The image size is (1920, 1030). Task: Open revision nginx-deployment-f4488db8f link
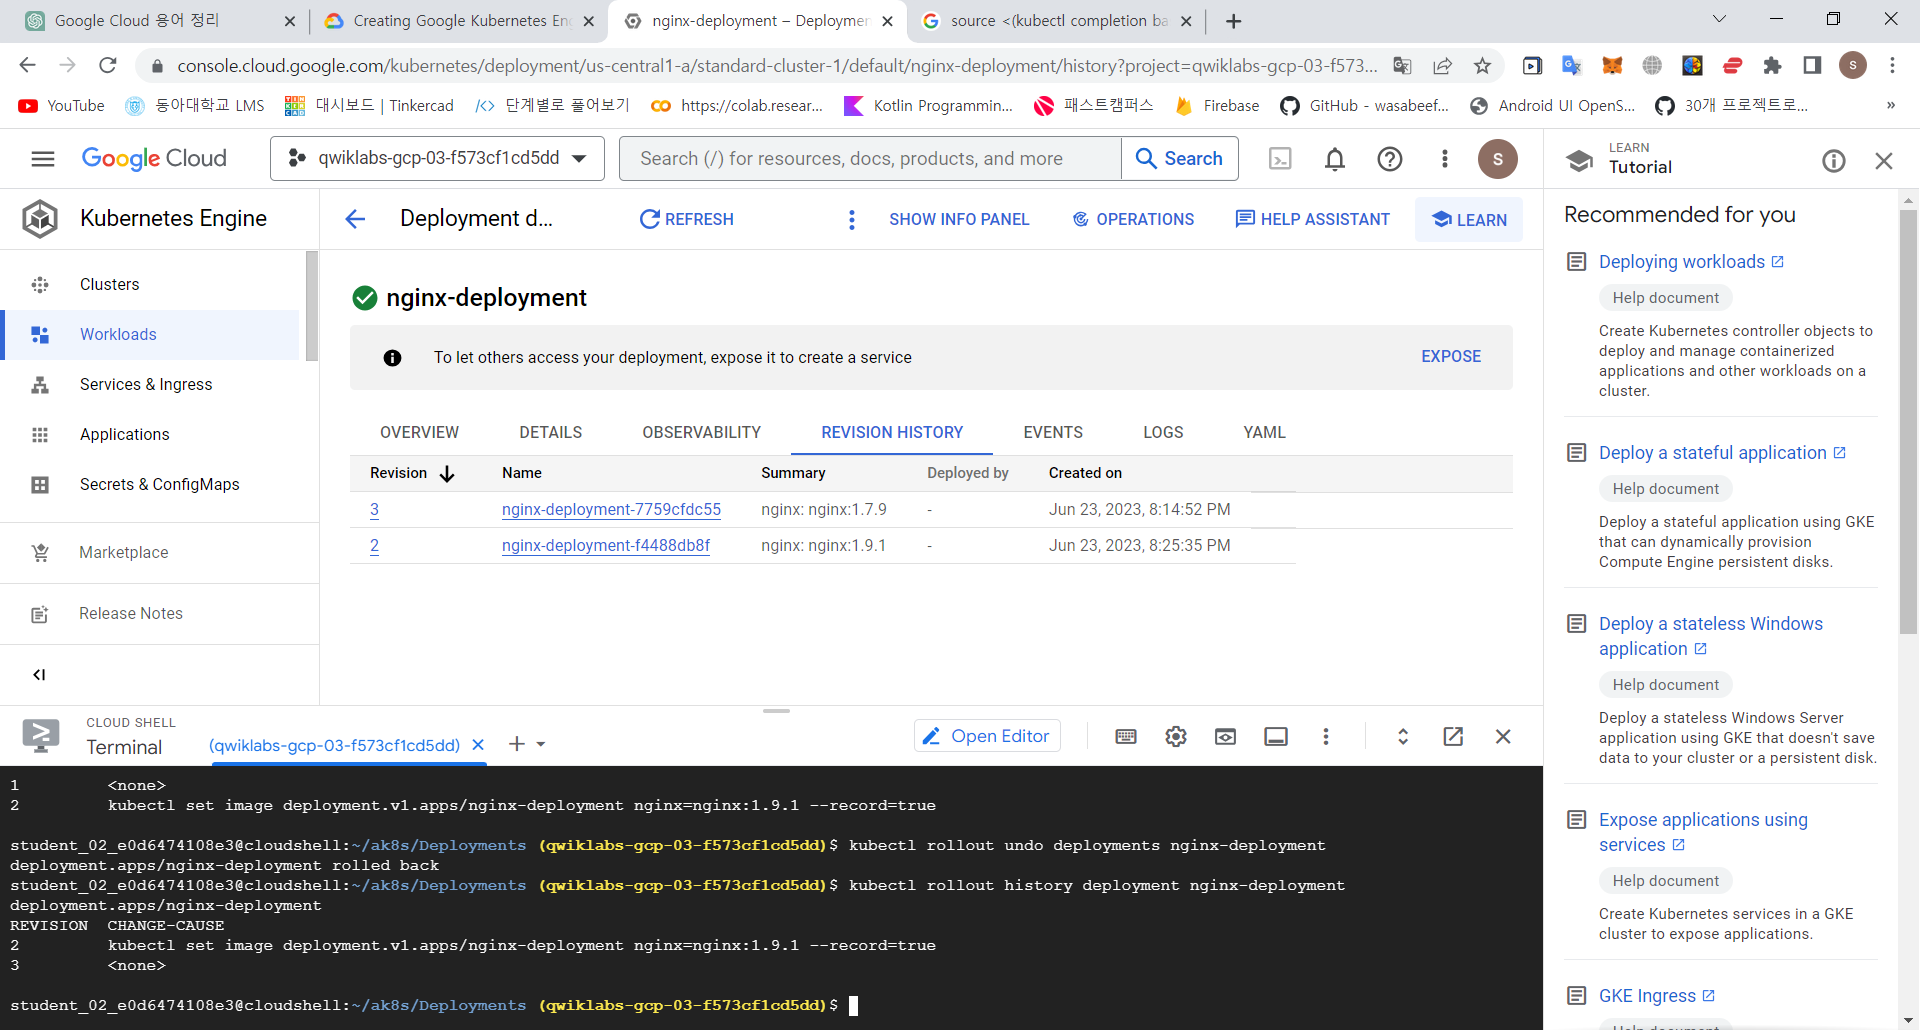606,546
